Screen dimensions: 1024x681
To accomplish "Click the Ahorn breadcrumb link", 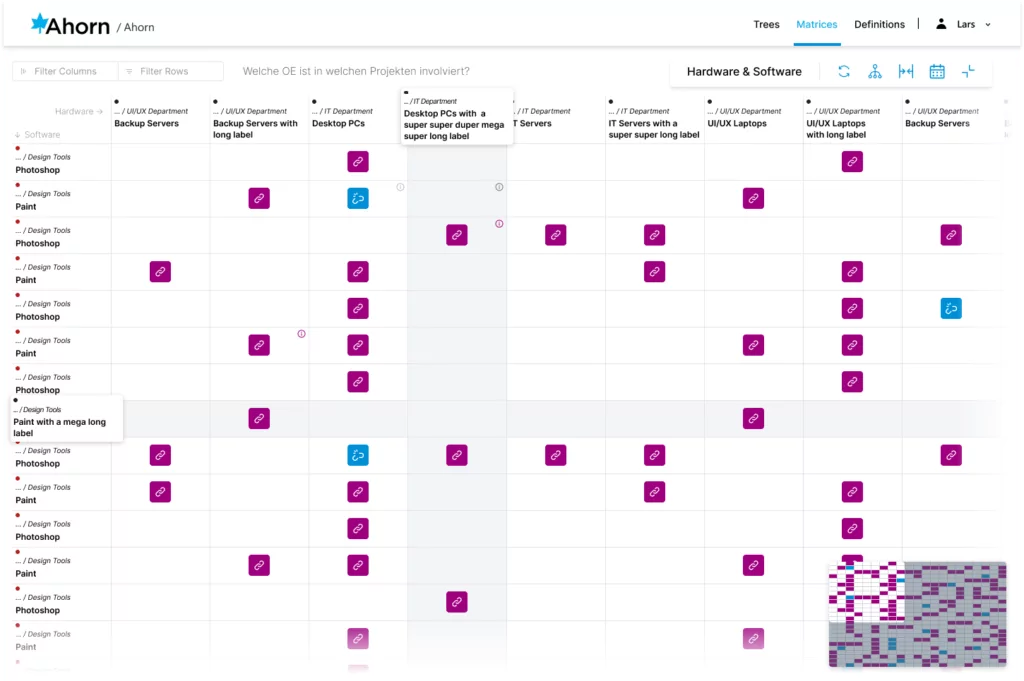I will coord(139,27).
